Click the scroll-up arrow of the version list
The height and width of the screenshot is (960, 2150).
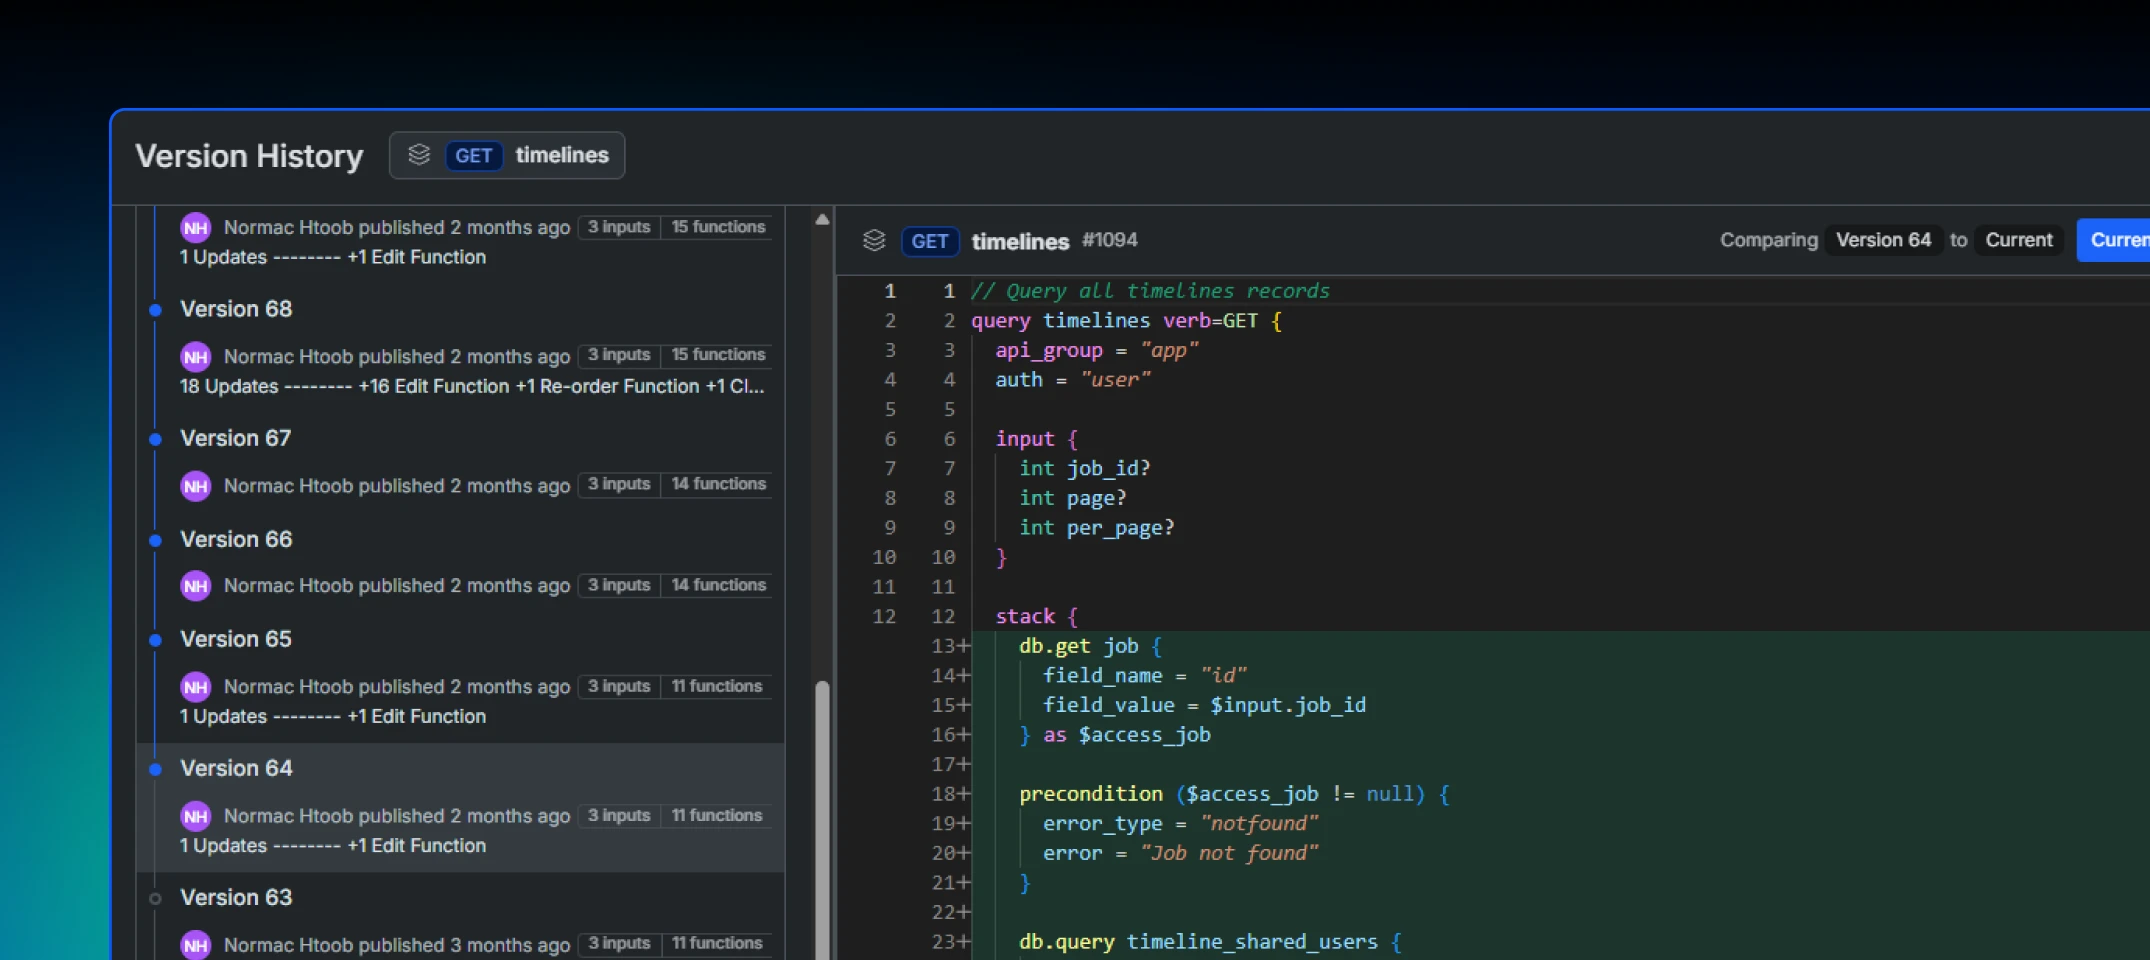coord(822,220)
